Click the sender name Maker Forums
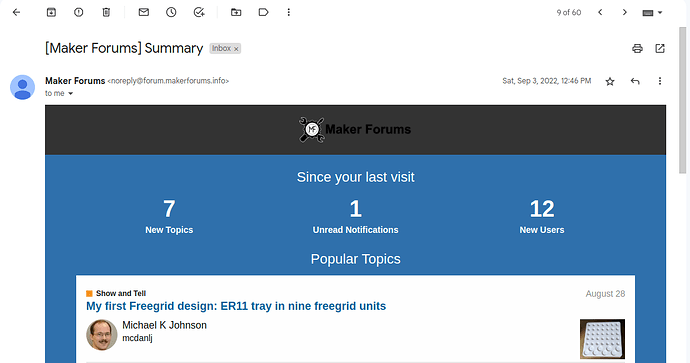Screen dimensions: 690x363 (x=75, y=81)
